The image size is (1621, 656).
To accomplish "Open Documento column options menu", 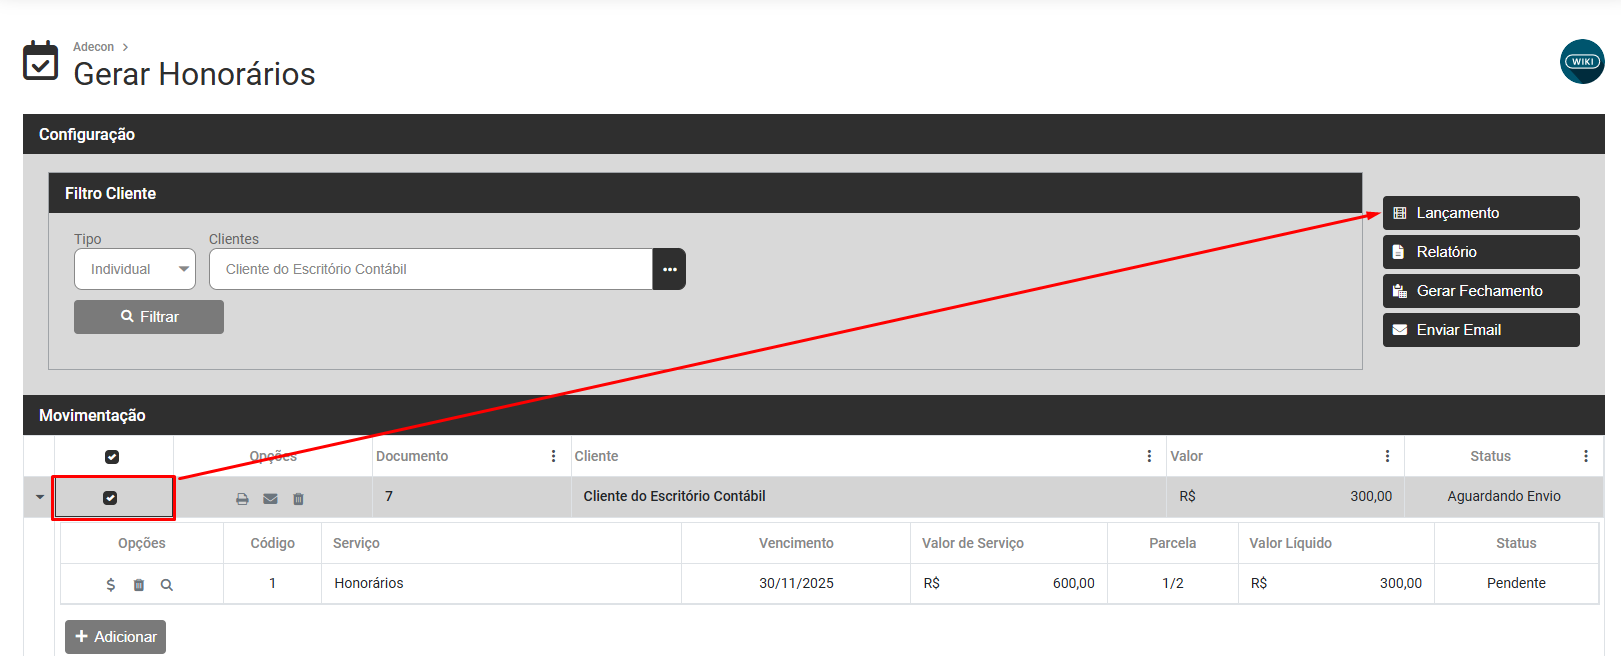I will (x=553, y=456).
